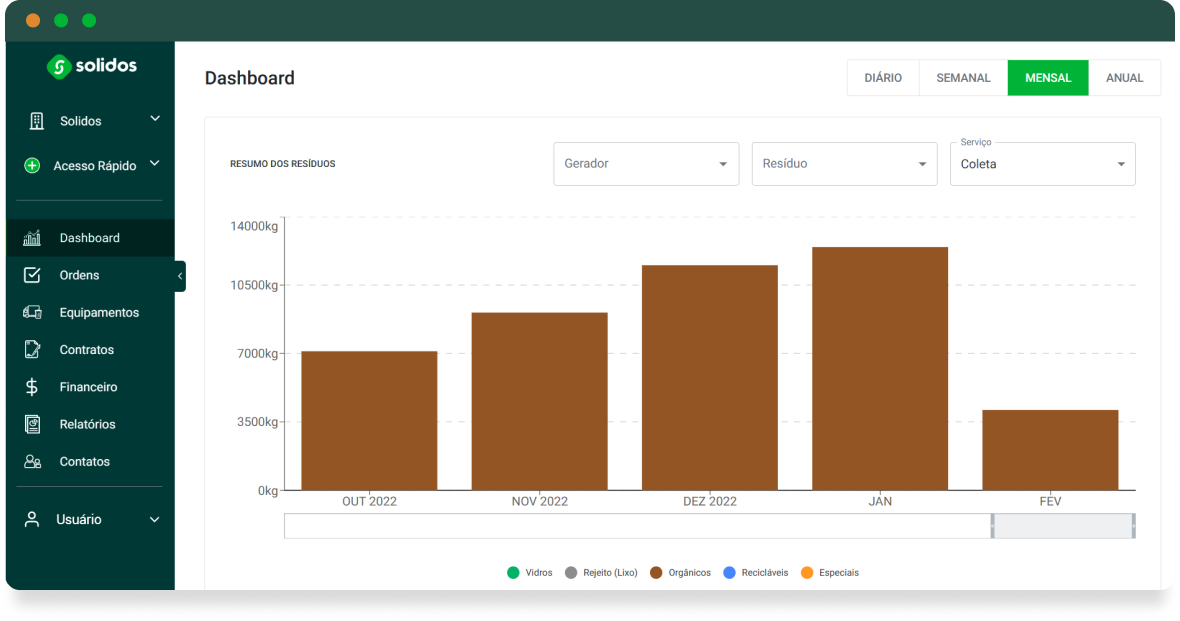This screenshot has height=621, width=1180.
Task: Toggle Recicláveis series in legend
Action: point(756,573)
